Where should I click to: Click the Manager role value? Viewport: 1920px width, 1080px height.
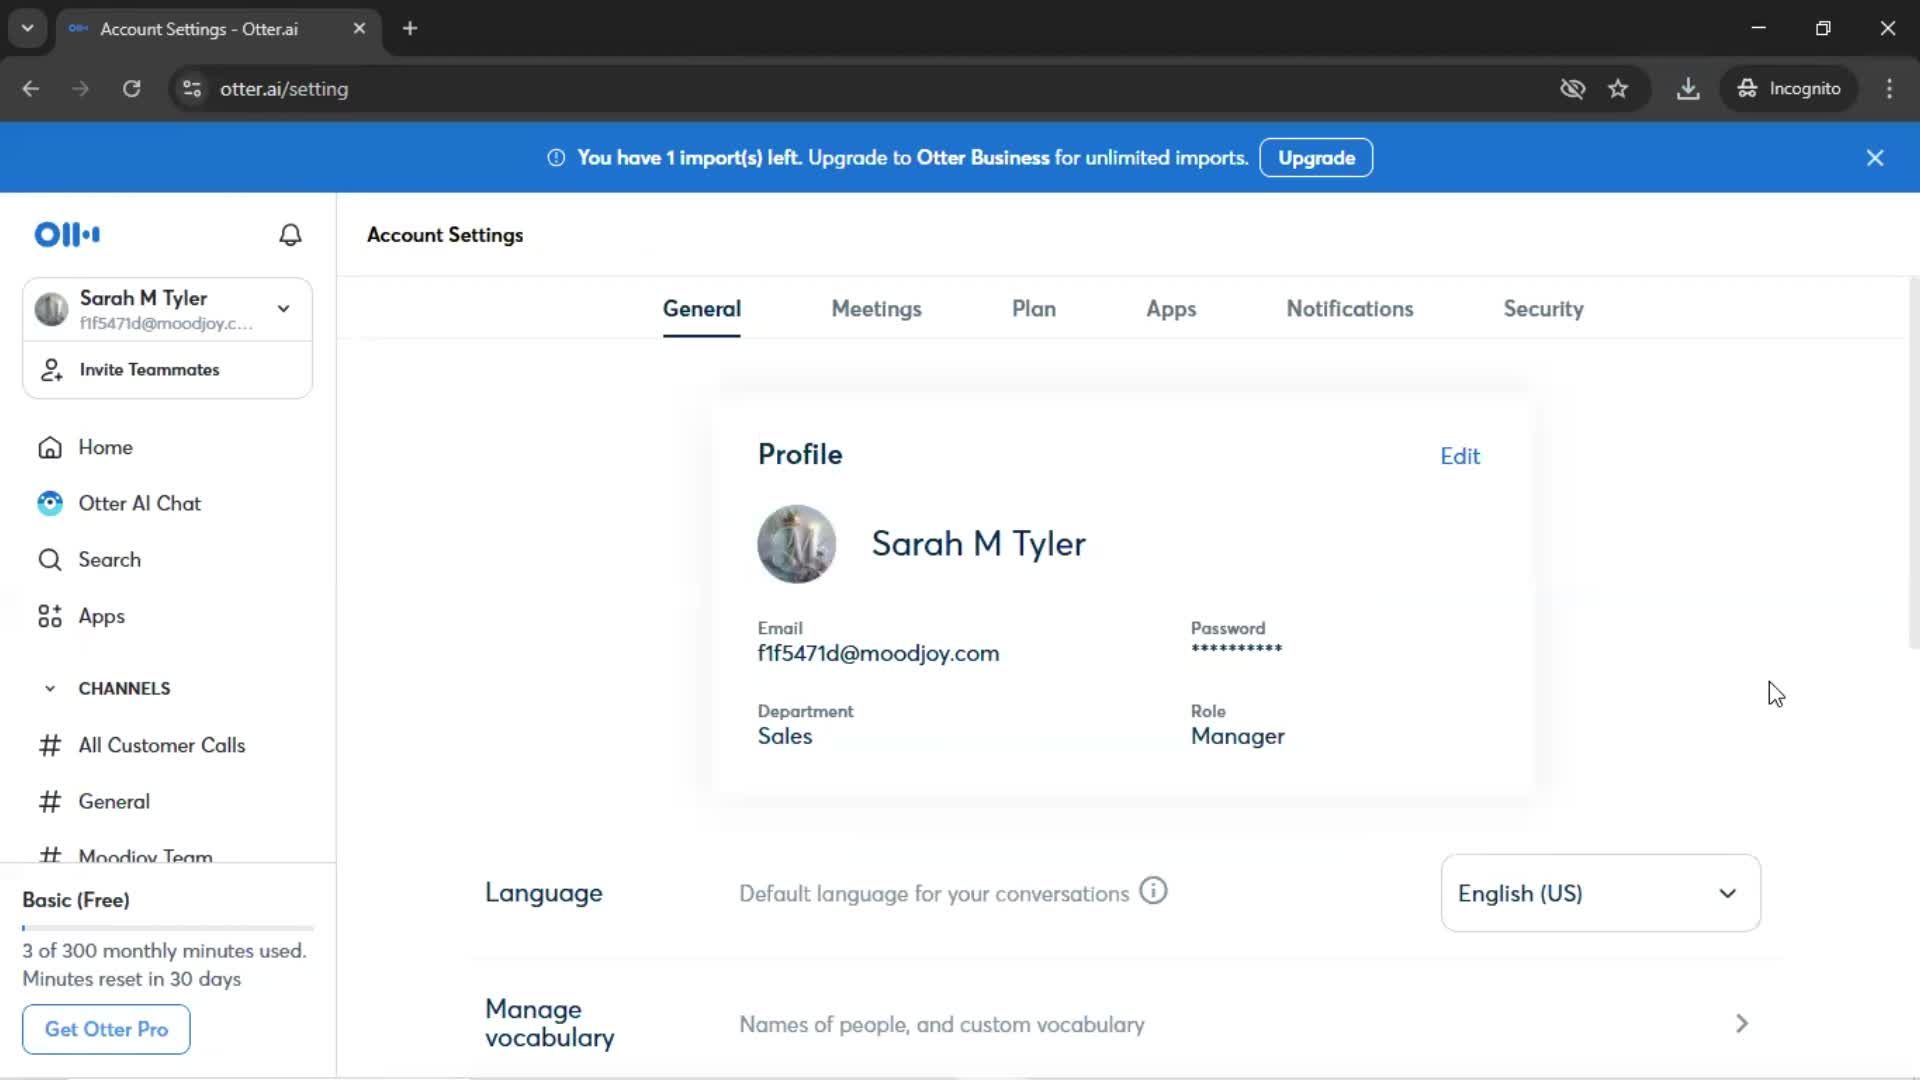coord(1237,736)
